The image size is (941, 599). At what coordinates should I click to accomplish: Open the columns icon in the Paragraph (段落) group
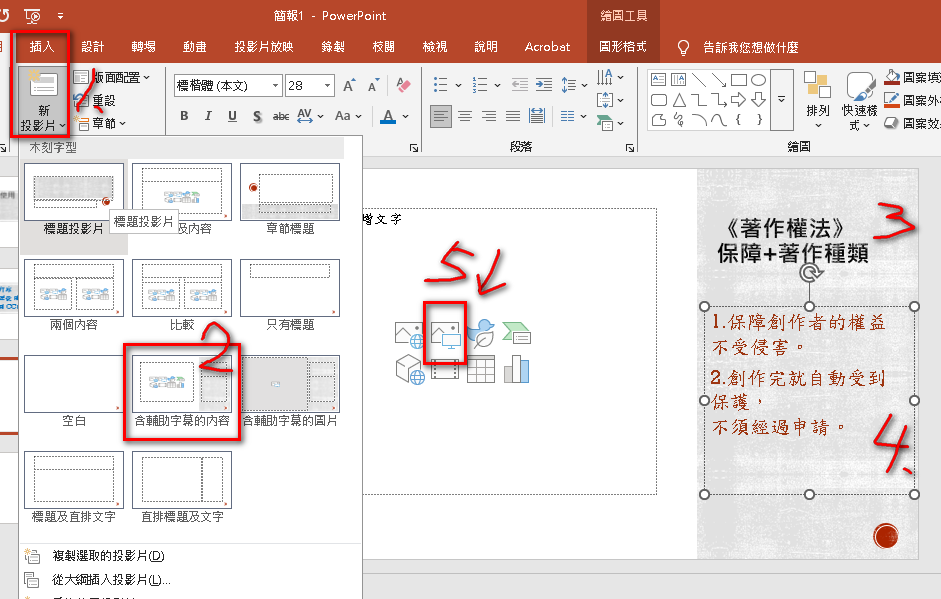(x=568, y=116)
